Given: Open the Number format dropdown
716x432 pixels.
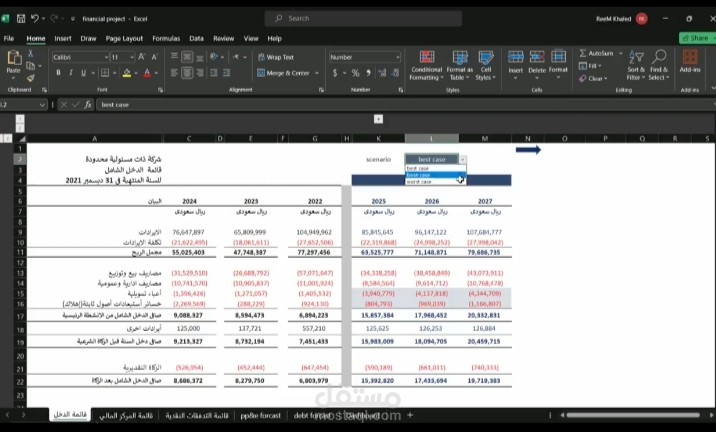Looking at the screenshot, I should point(398,57).
